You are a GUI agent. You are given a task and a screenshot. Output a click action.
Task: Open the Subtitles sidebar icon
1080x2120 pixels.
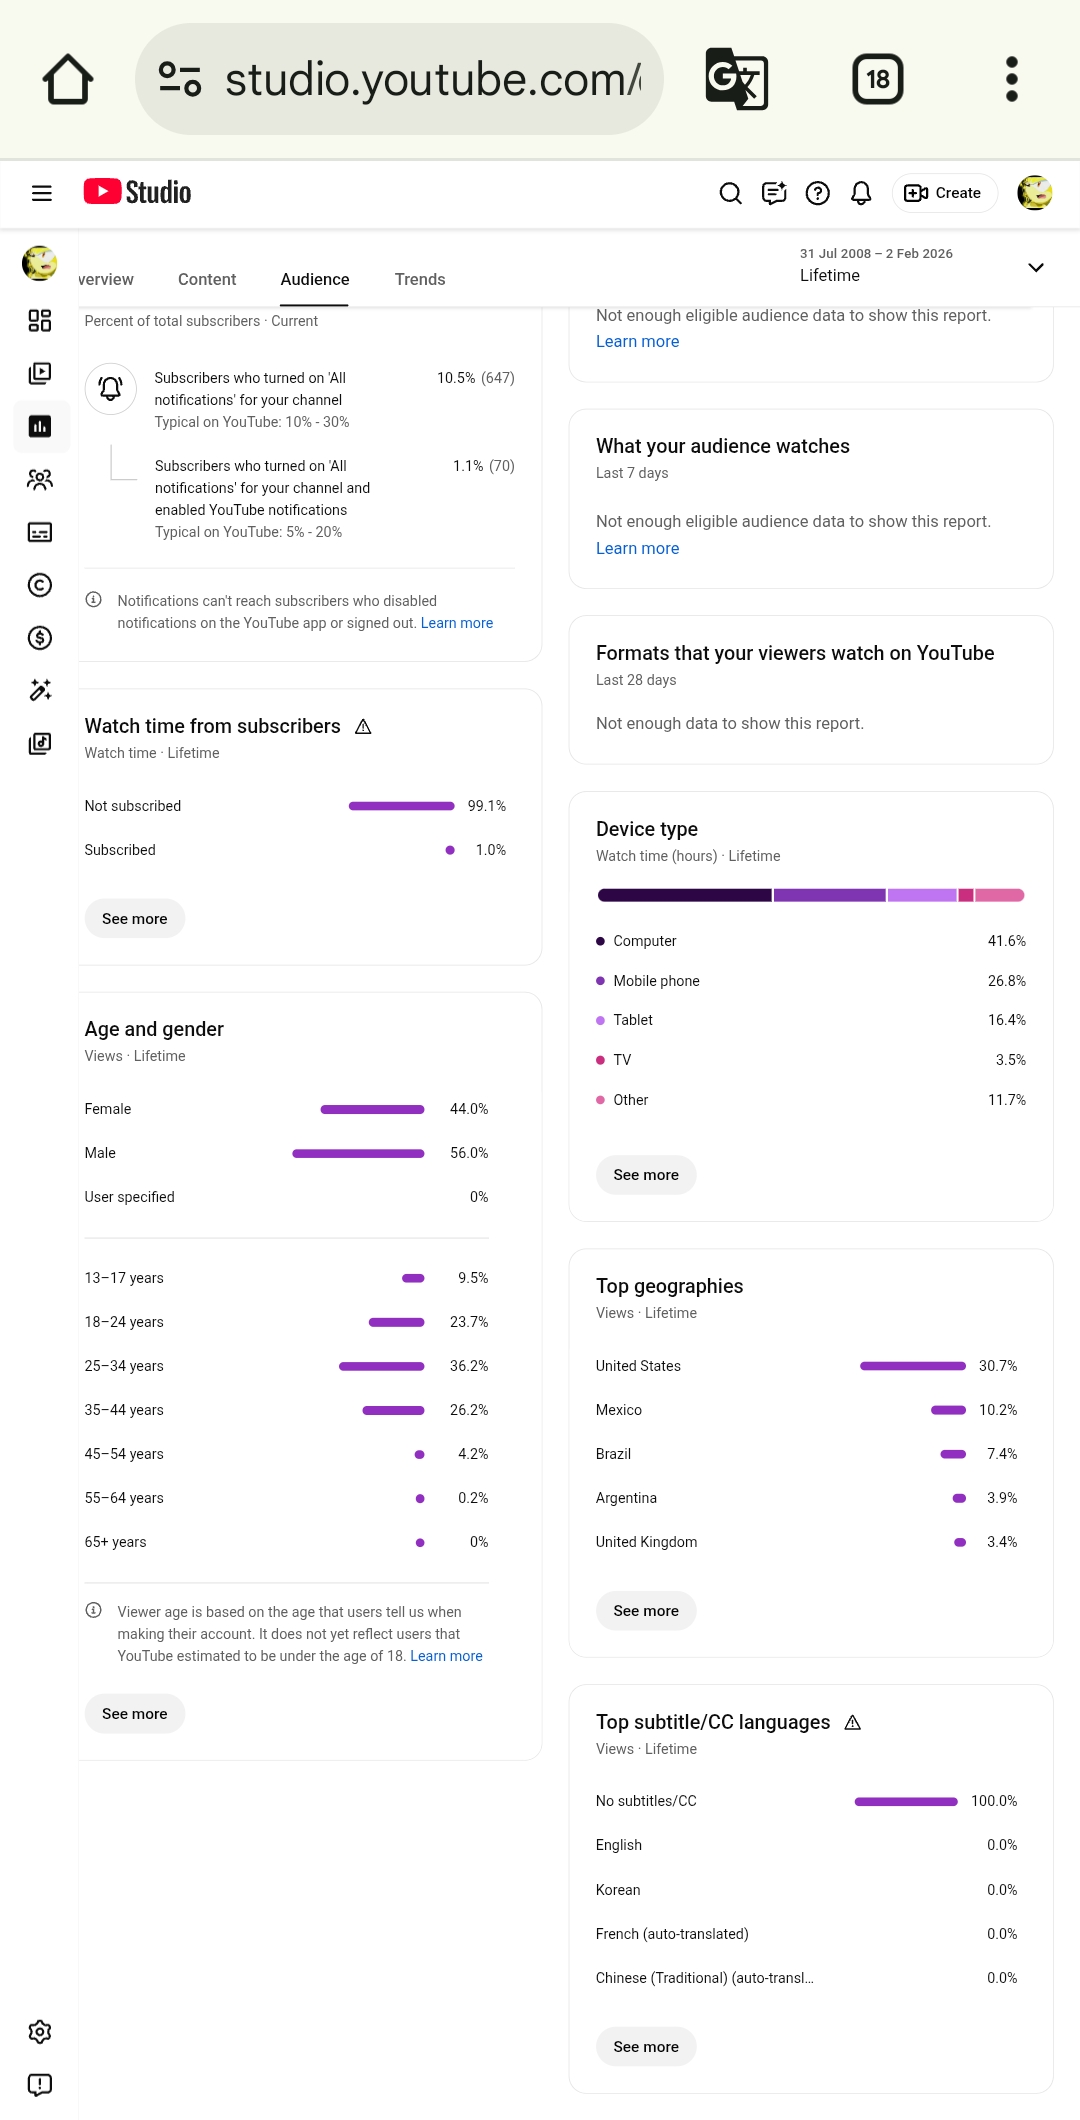point(40,532)
